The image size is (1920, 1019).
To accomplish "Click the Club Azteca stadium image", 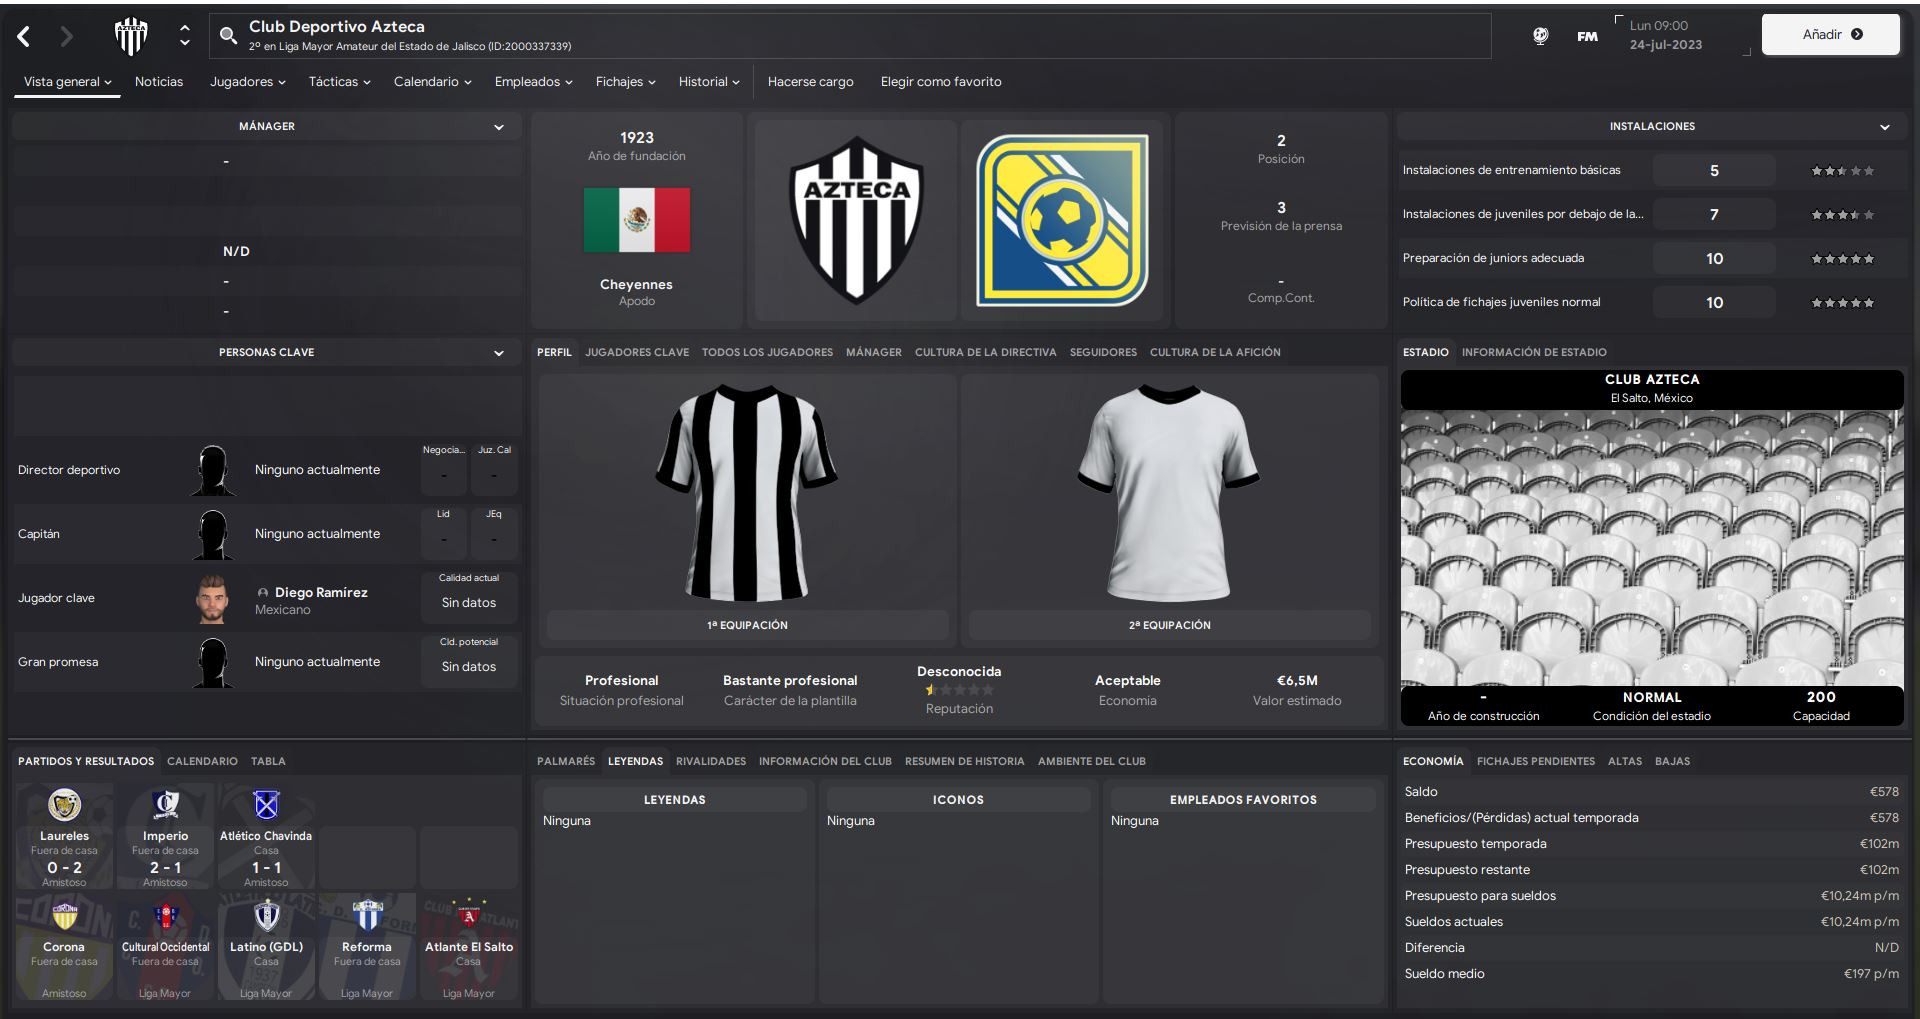I will (x=1652, y=548).
